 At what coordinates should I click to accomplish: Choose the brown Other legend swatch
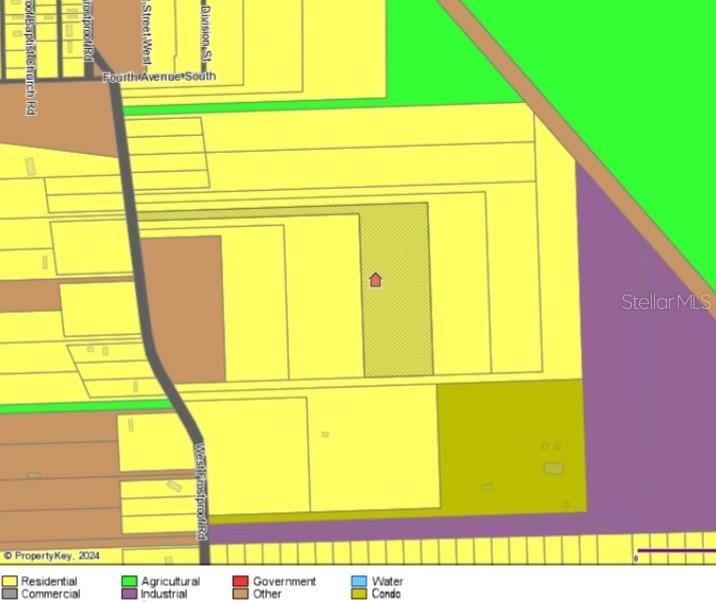click(x=240, y=594)
